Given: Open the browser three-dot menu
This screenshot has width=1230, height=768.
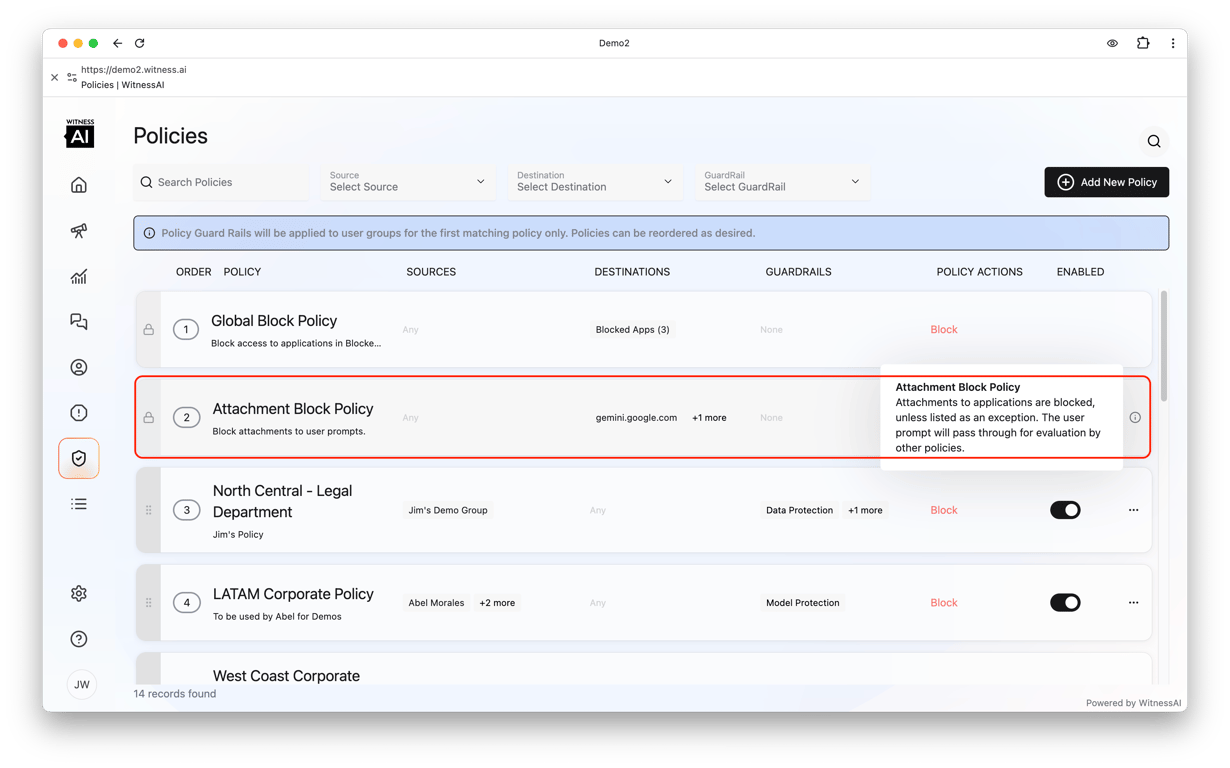Looking at the screenshot, I should tap(1173, 43).
